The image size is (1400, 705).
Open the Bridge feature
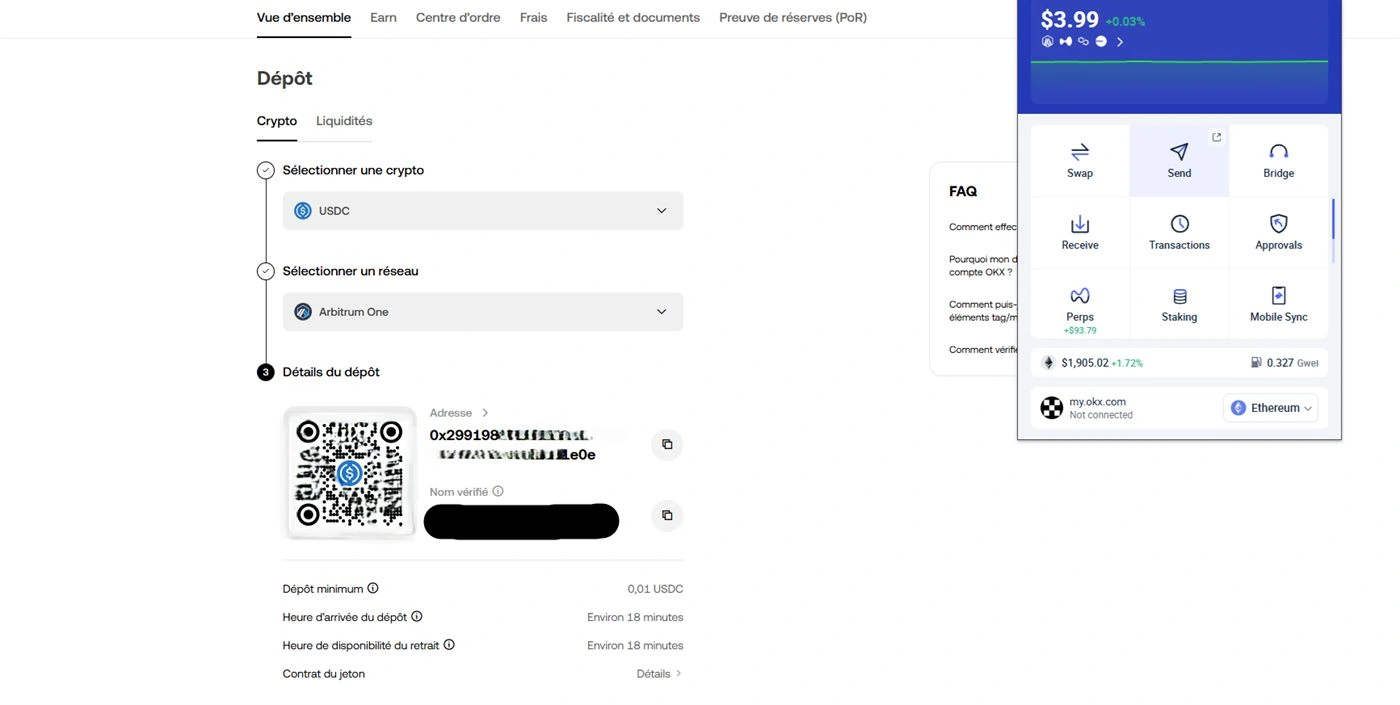coord(1278,160)
